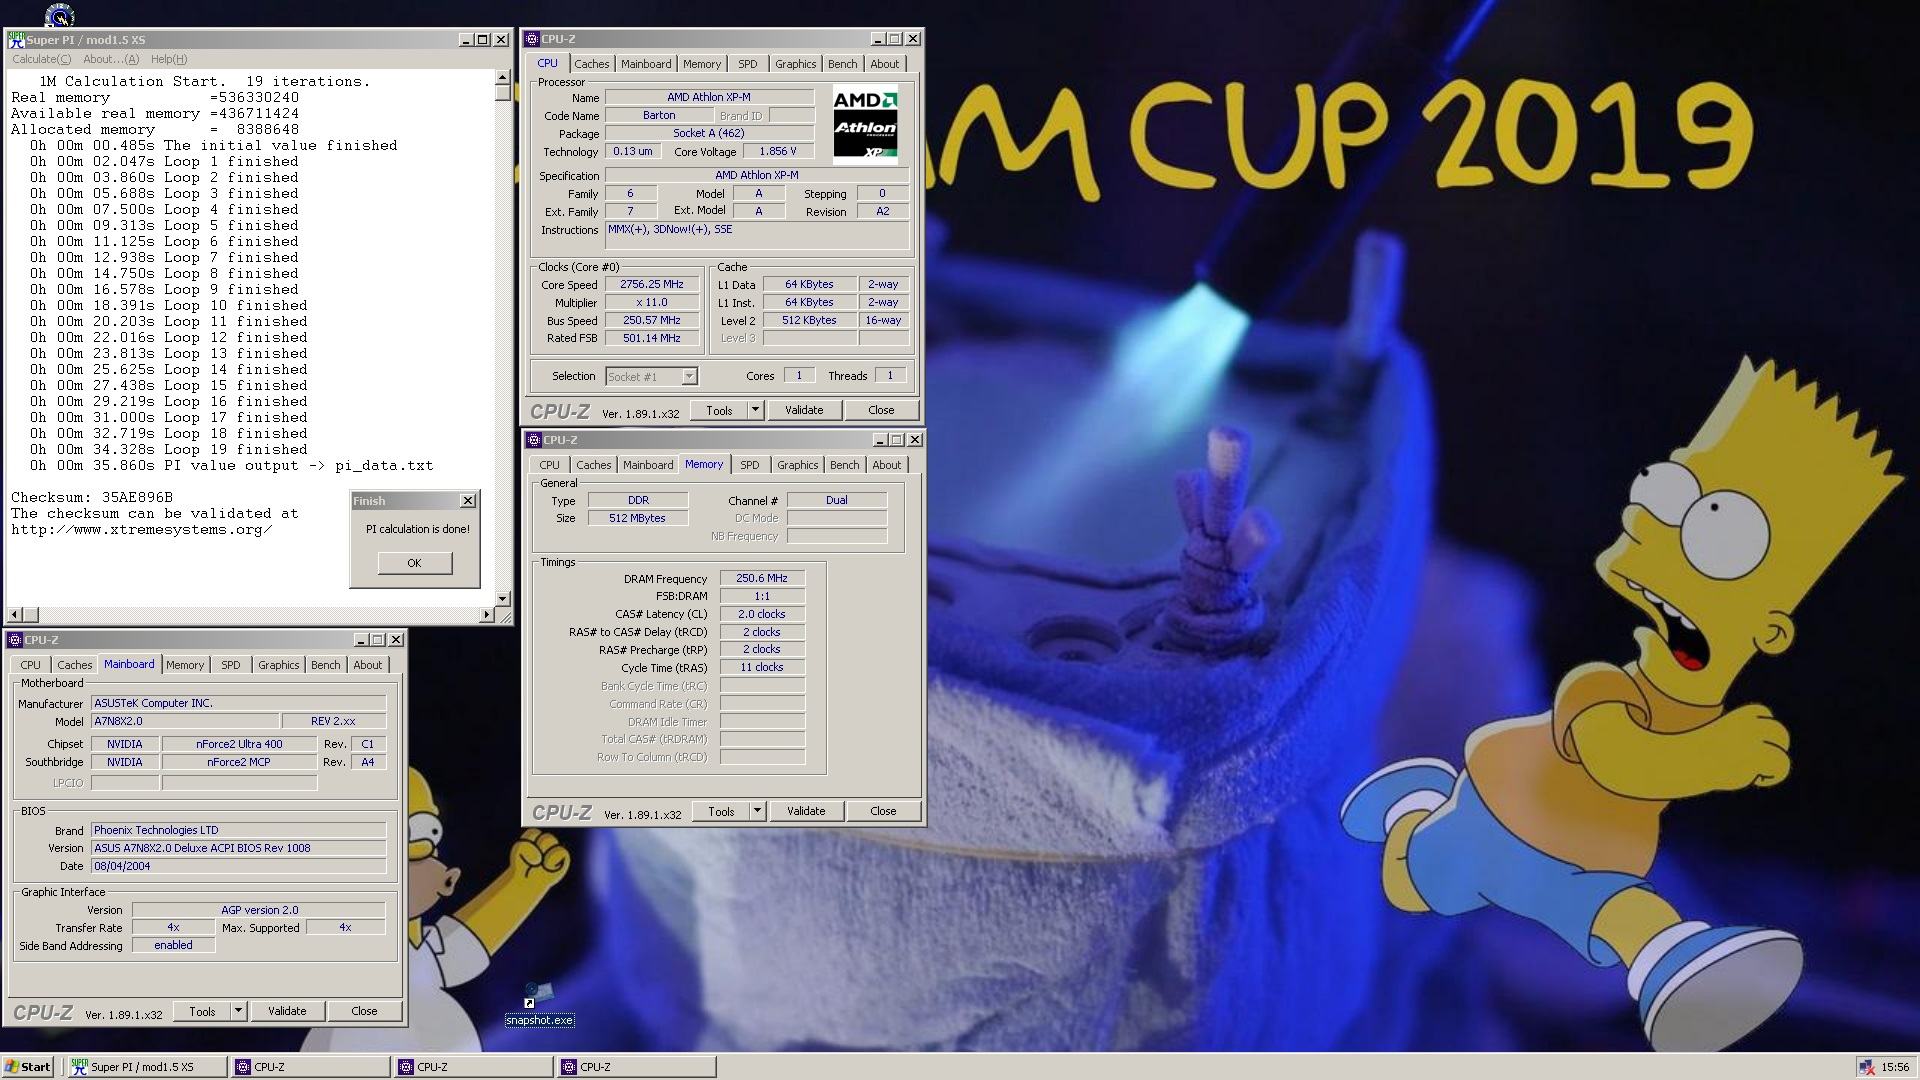Close the Finish dialog

point(467,500)
